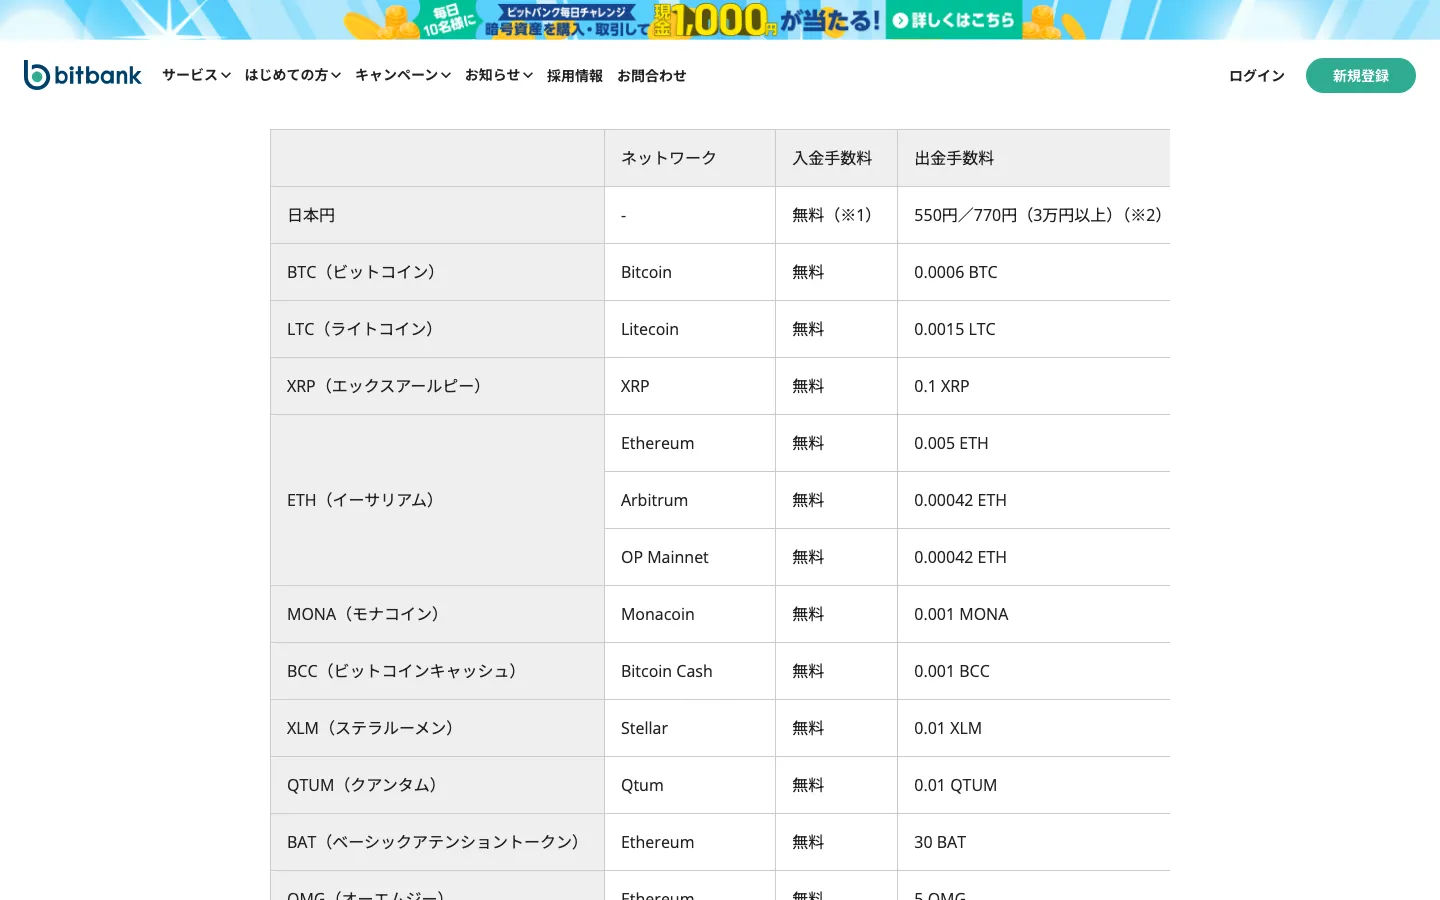This screenshot has height=900, width=1440.
Task: Click the Qtum network cell
Action: (x=690, y=785)
